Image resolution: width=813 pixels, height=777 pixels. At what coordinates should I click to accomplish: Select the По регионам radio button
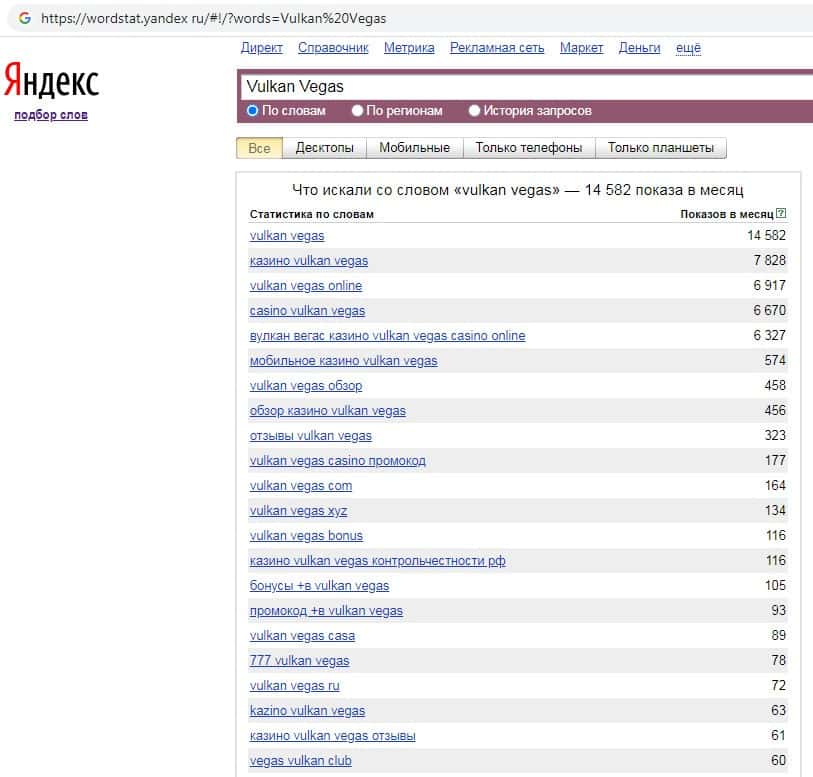click(357, 111)
